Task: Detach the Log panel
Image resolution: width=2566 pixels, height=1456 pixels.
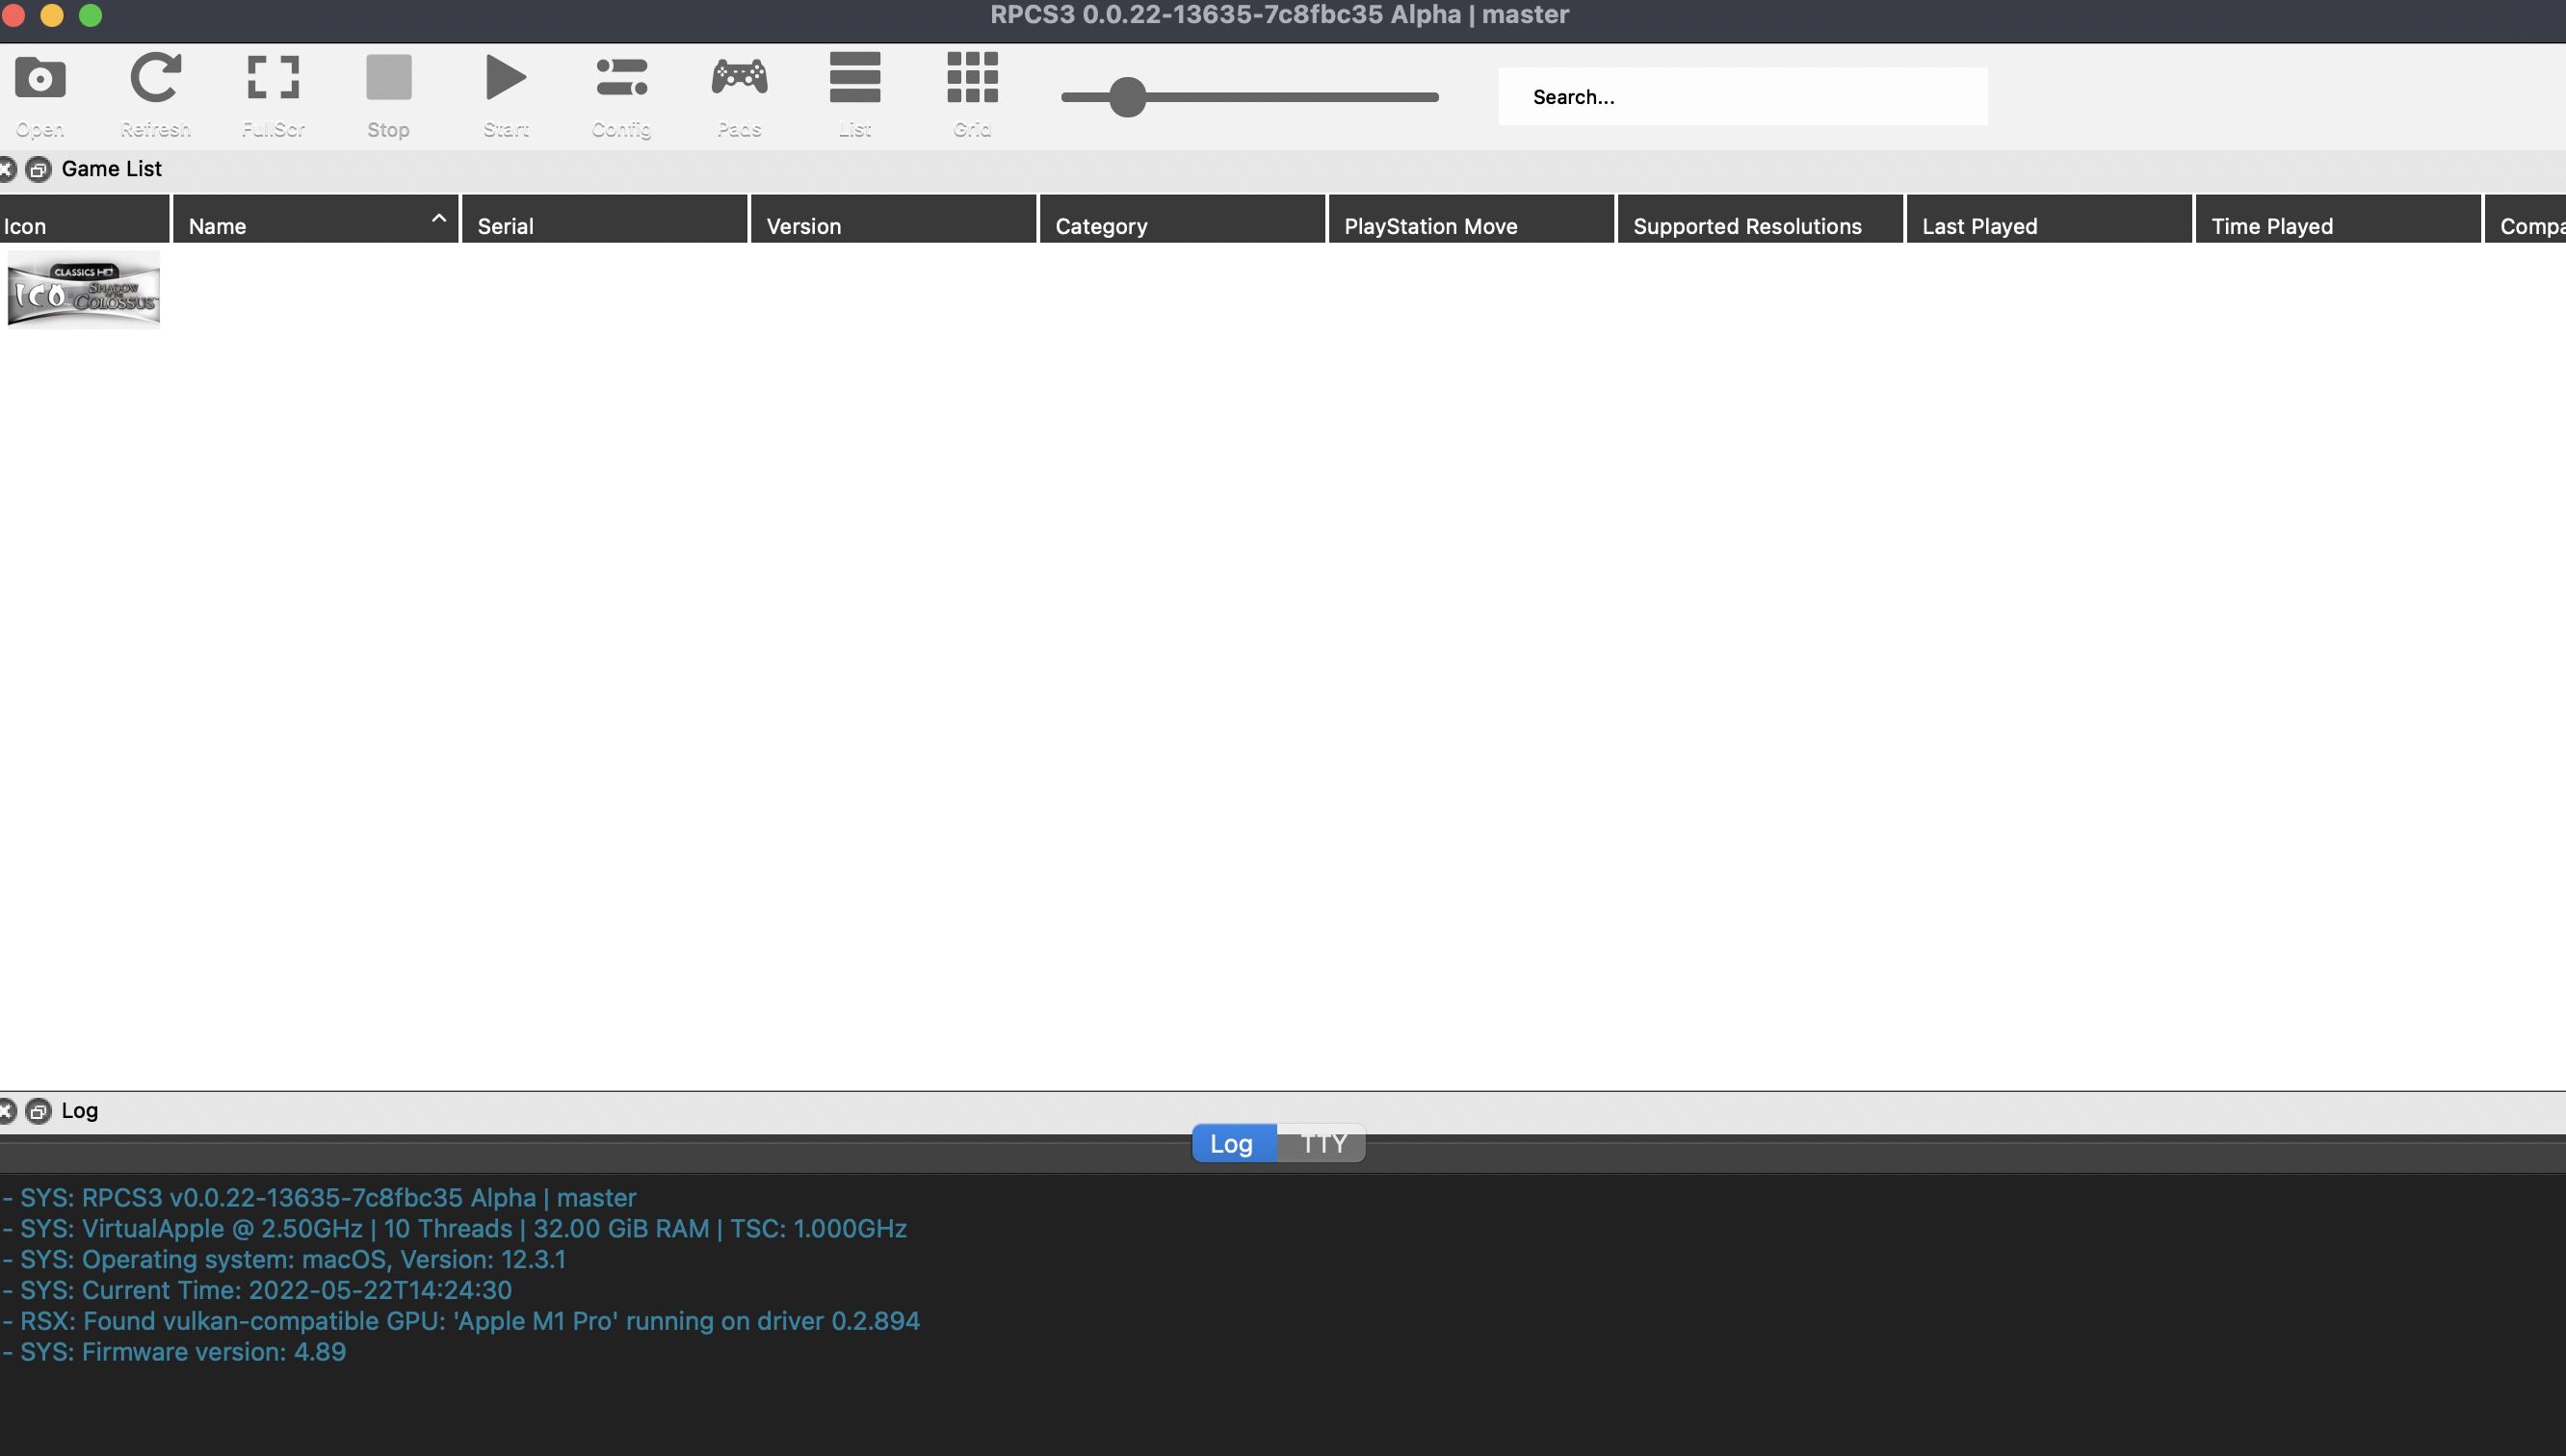Action: click(39, 1110)
